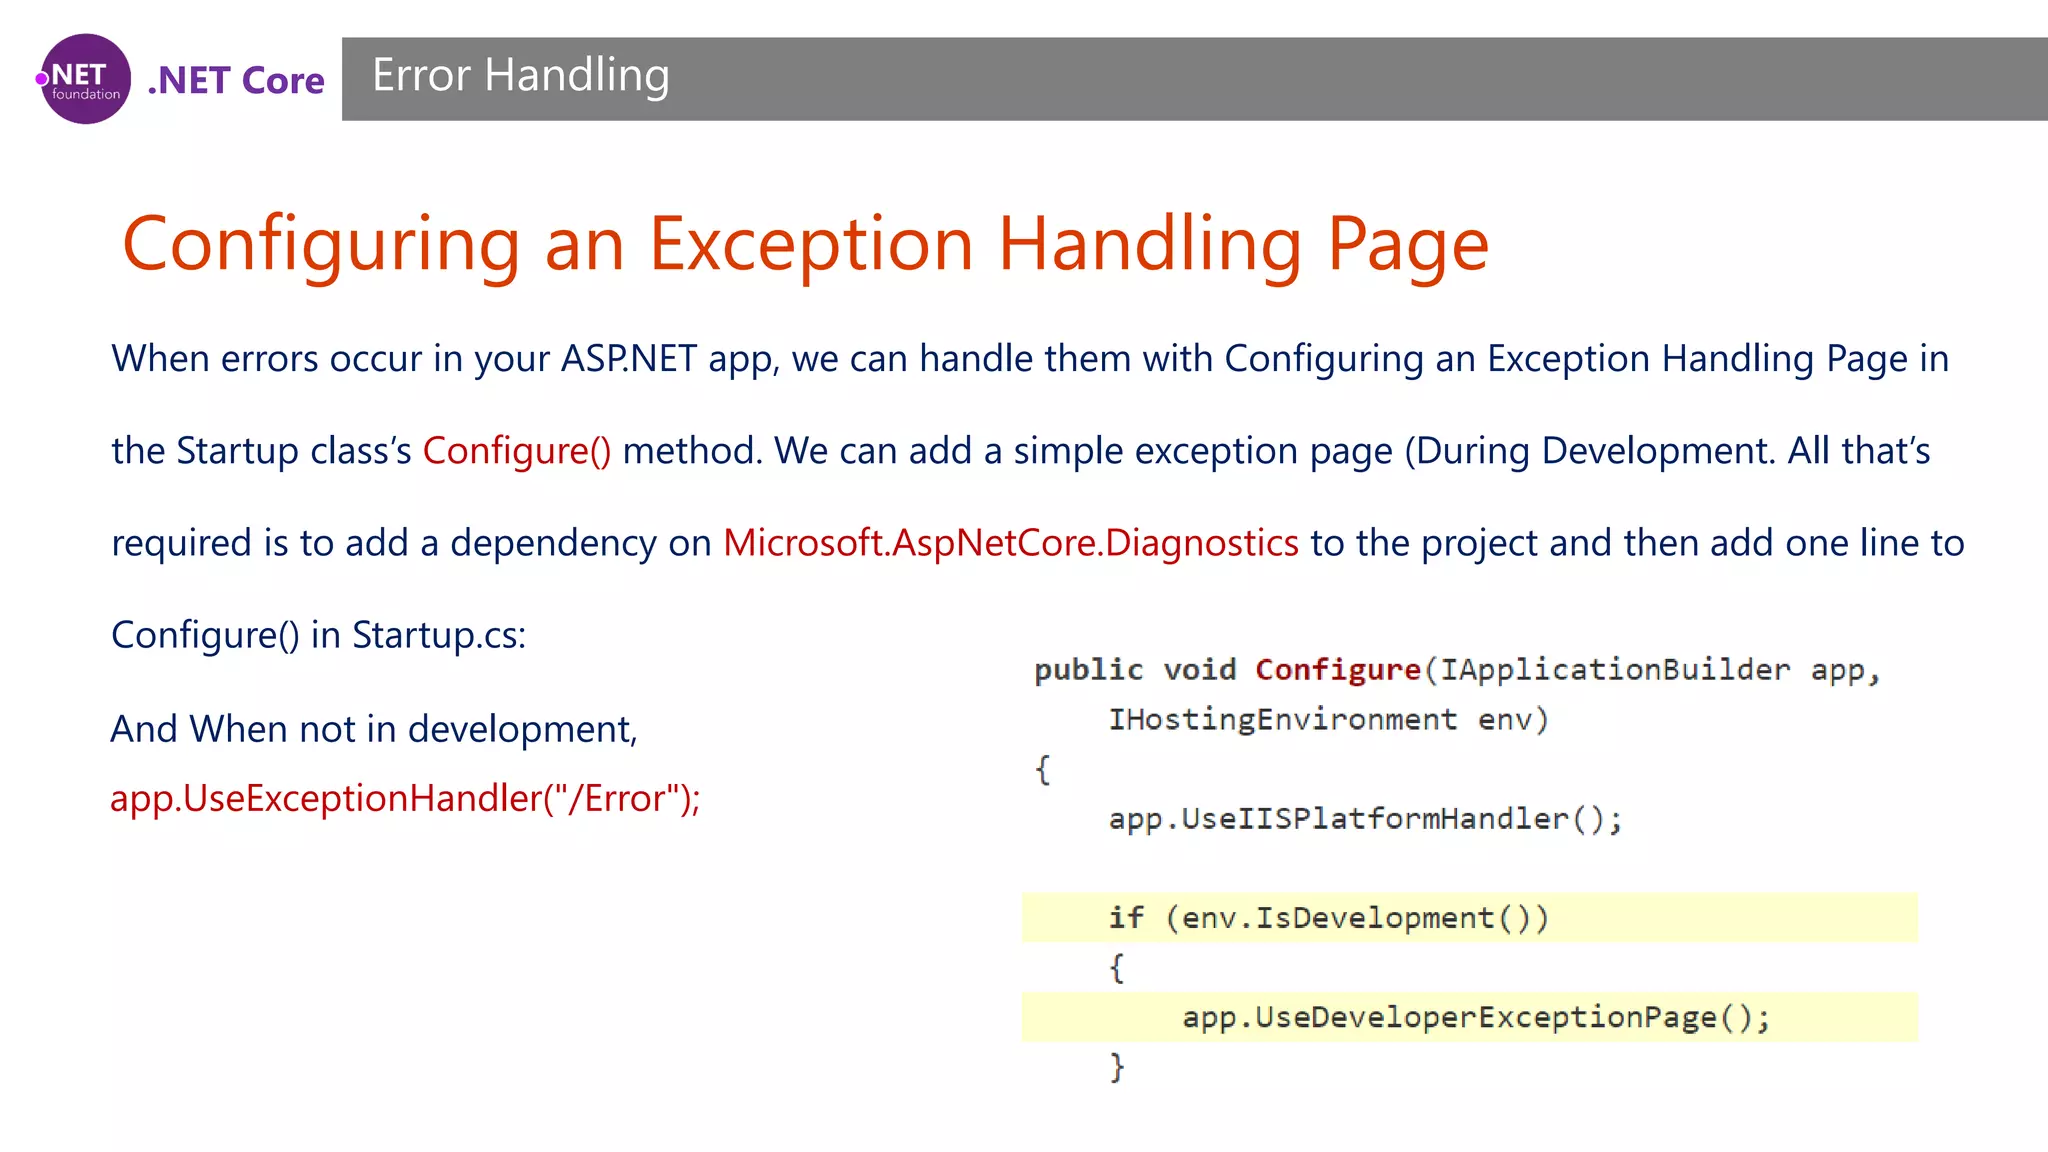The image size is (2048, 1152).
Task: Click the paragraph's first line about ASP.NET errors
Action: point(1029,359)
